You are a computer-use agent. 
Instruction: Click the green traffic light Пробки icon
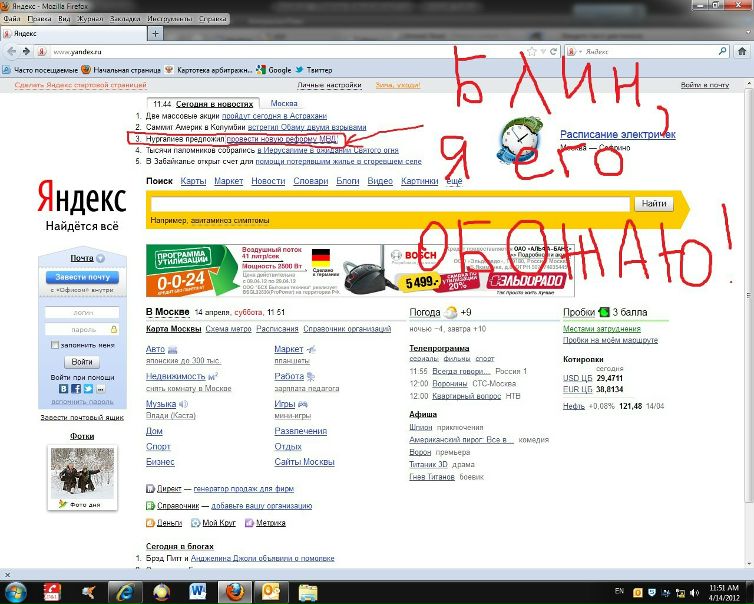point(603,313)
